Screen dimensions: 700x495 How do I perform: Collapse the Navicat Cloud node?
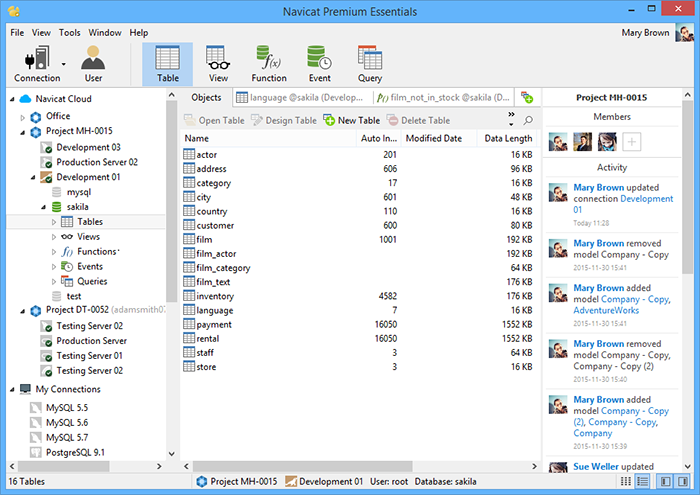12,99
